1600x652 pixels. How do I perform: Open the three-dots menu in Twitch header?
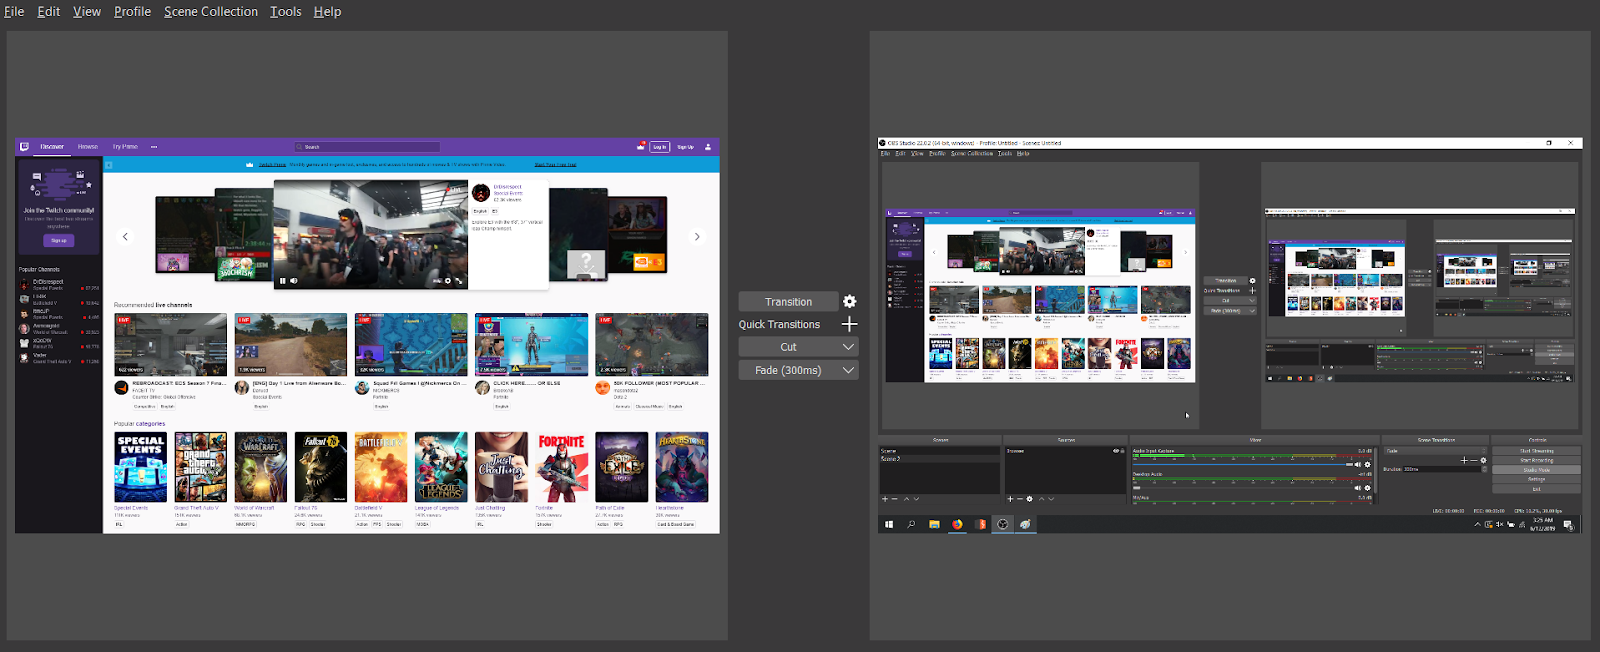[x=154, y=146]
